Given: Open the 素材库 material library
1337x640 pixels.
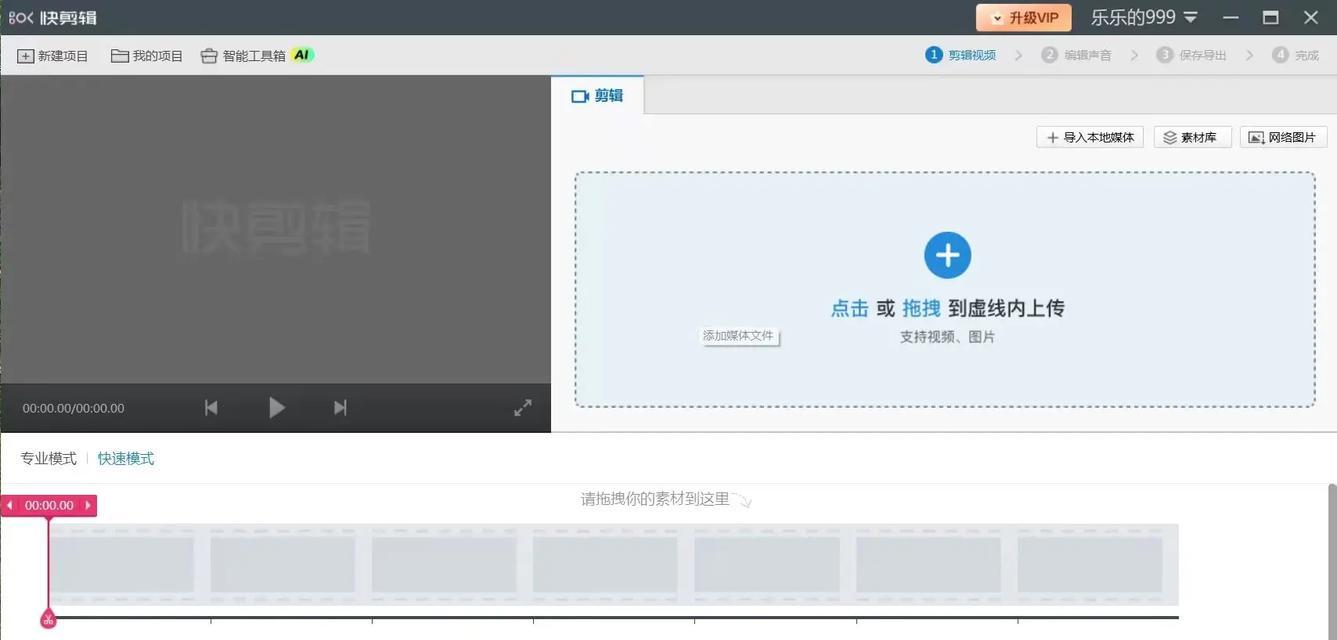Looking at the screenshot, I should 1192,137.
